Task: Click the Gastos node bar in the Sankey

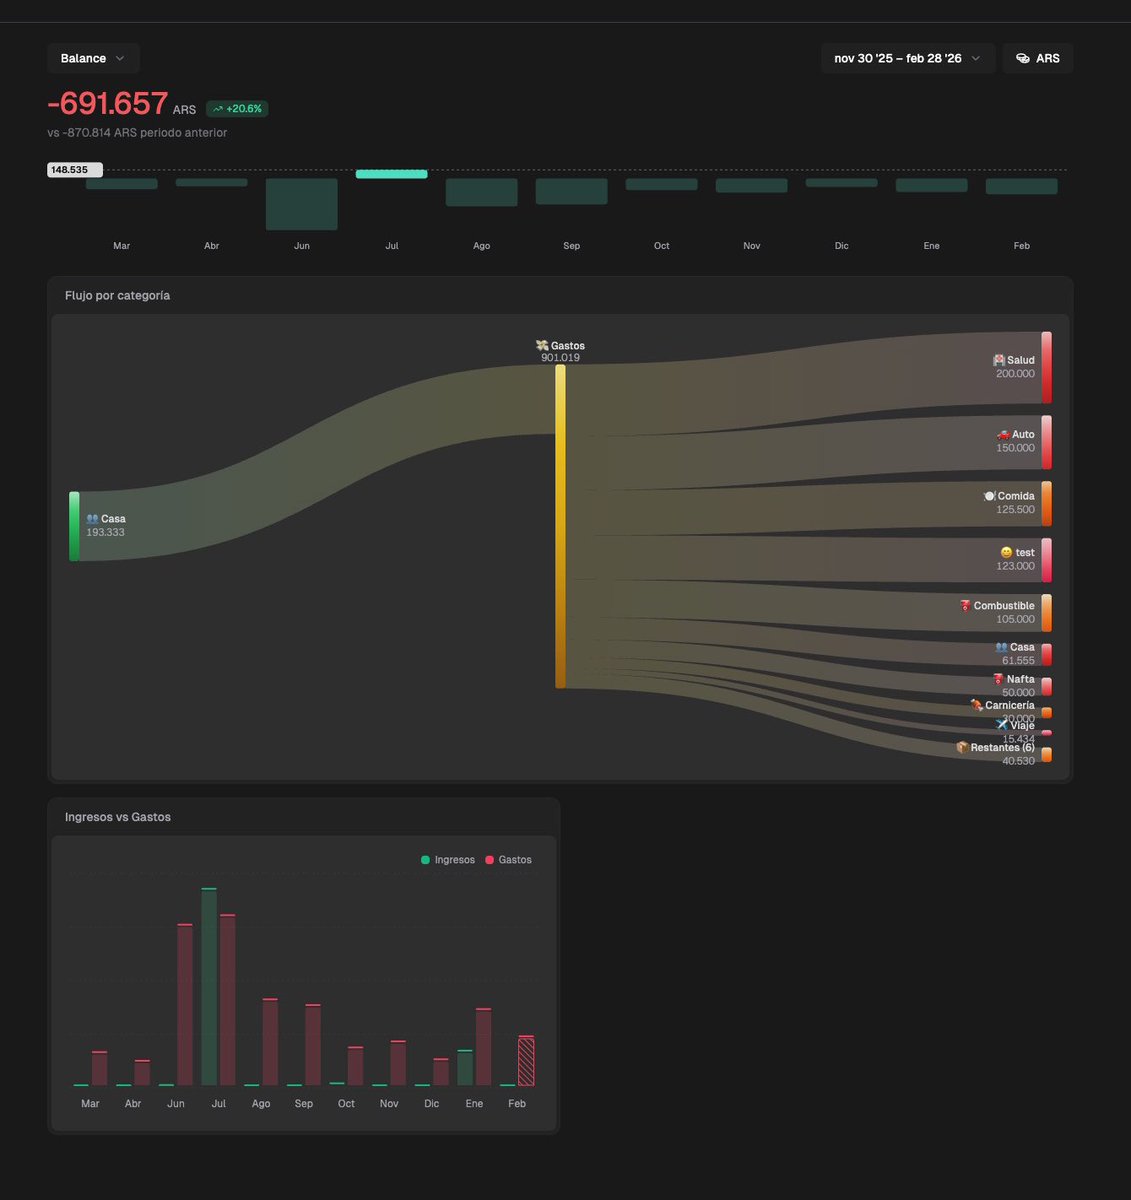Action: pyautogui.click(x=561, y=526)
